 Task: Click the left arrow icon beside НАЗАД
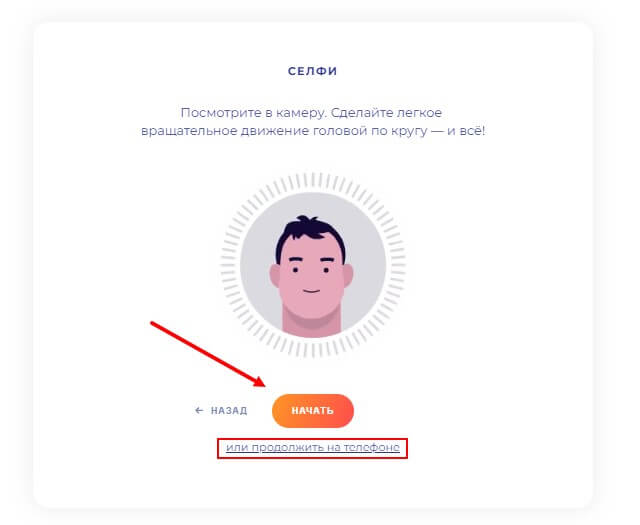199,410
